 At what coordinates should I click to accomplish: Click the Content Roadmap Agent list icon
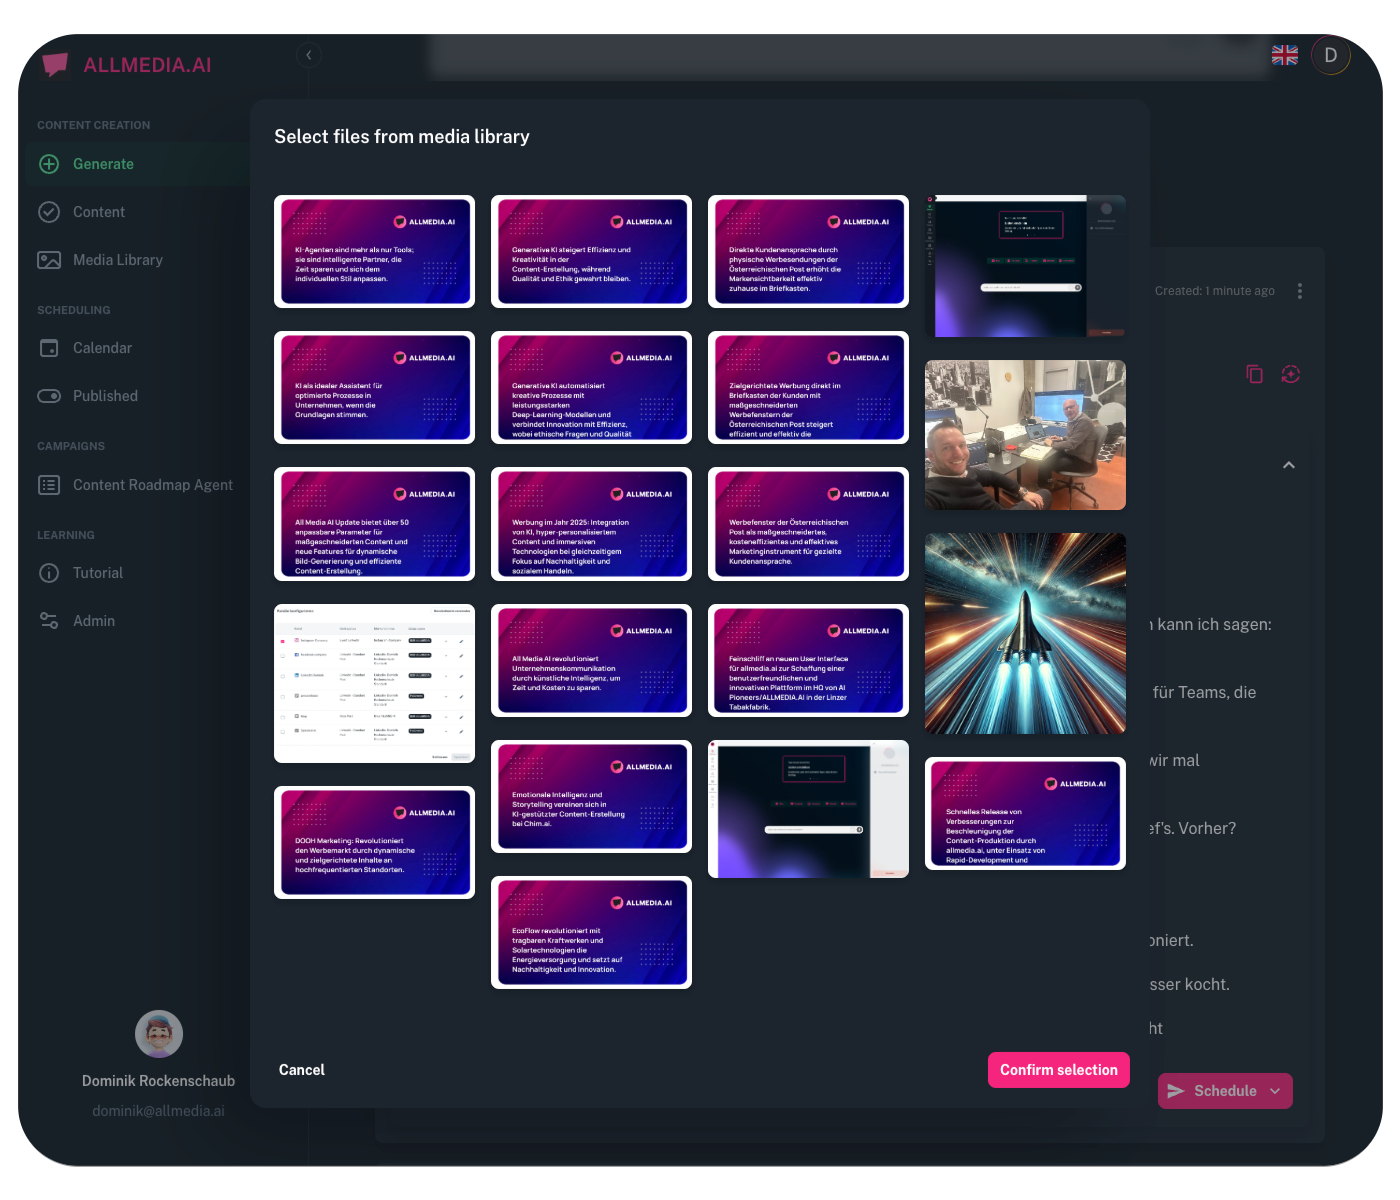tap(49, 485)
